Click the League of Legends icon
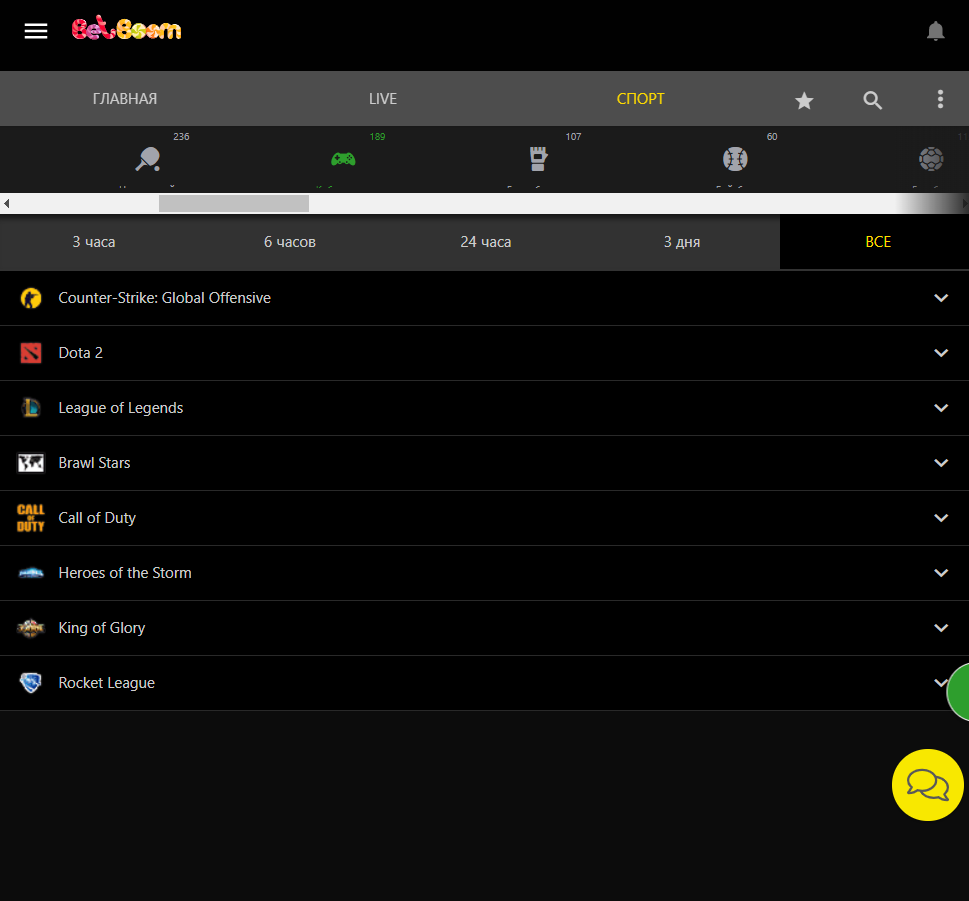Viewport: 969px width, 901px height. [x=31, y=408]
